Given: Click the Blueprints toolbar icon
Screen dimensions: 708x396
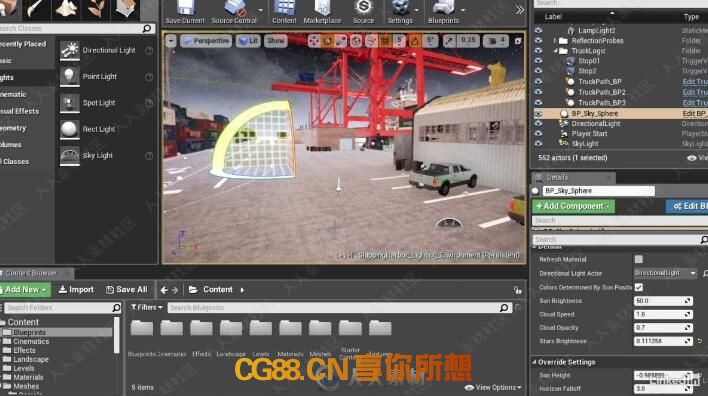Looking at the screenshot, I should [x=443, y=8].
